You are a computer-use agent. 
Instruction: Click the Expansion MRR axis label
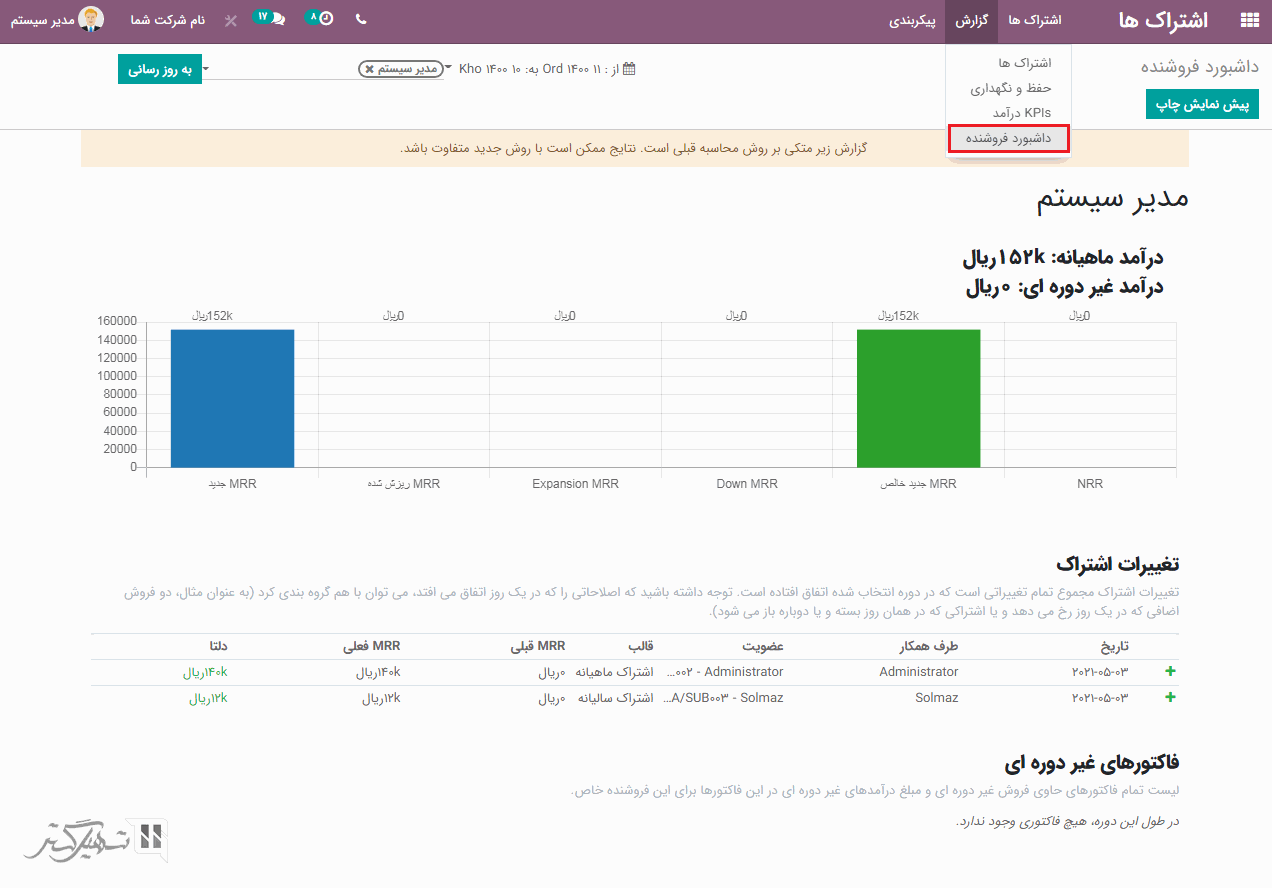click(575, 484)
